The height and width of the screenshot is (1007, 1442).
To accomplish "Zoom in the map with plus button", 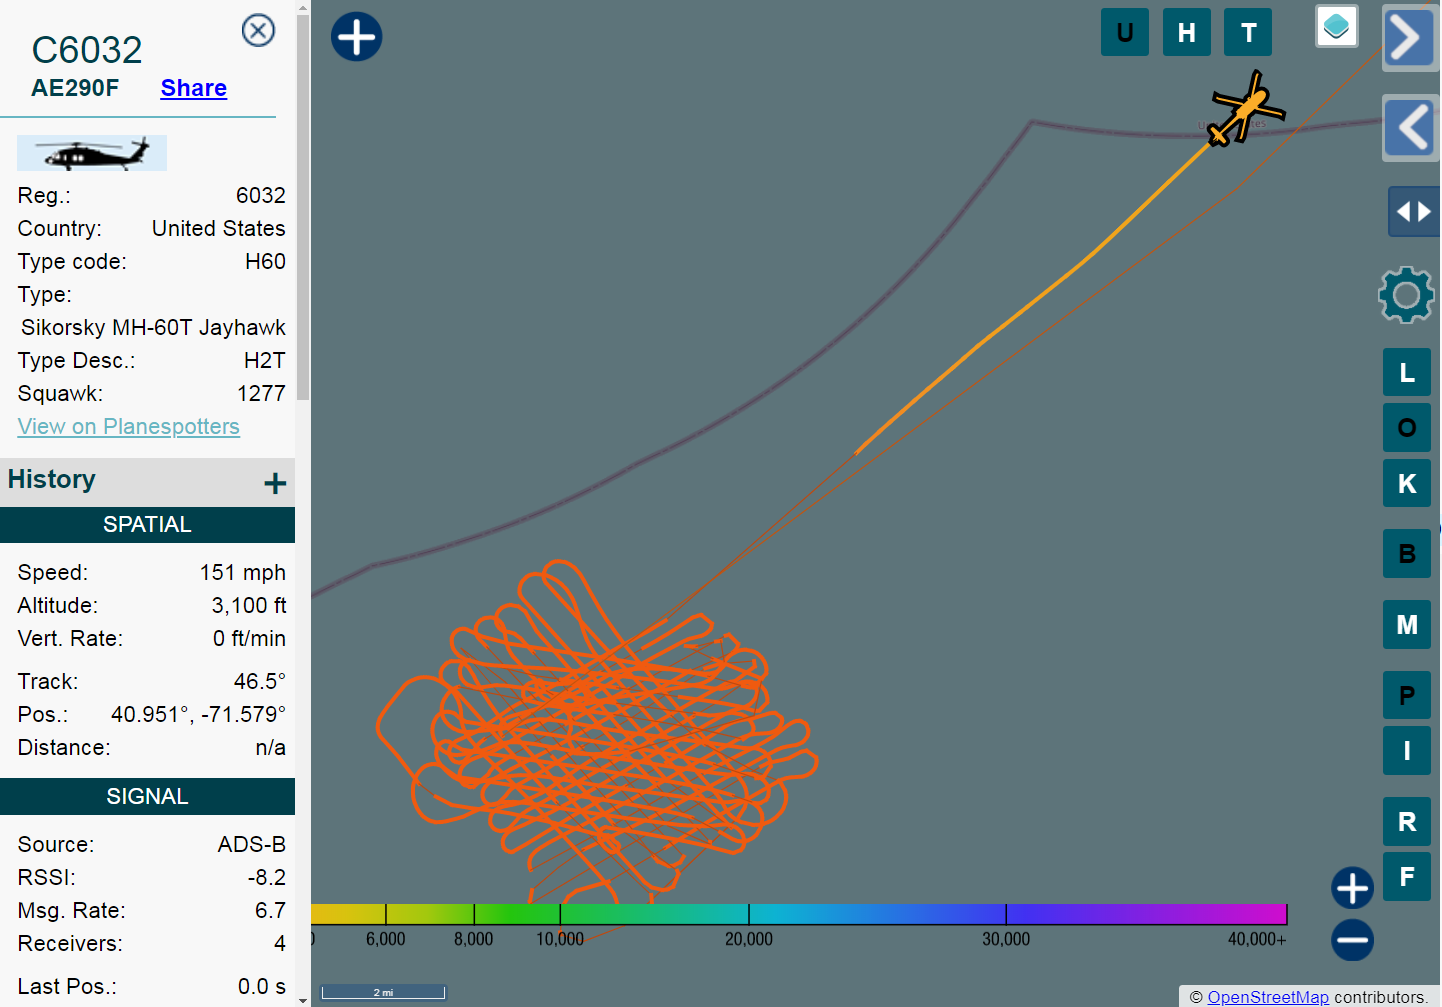I will pyautogui.click(x=1352, y=888).
